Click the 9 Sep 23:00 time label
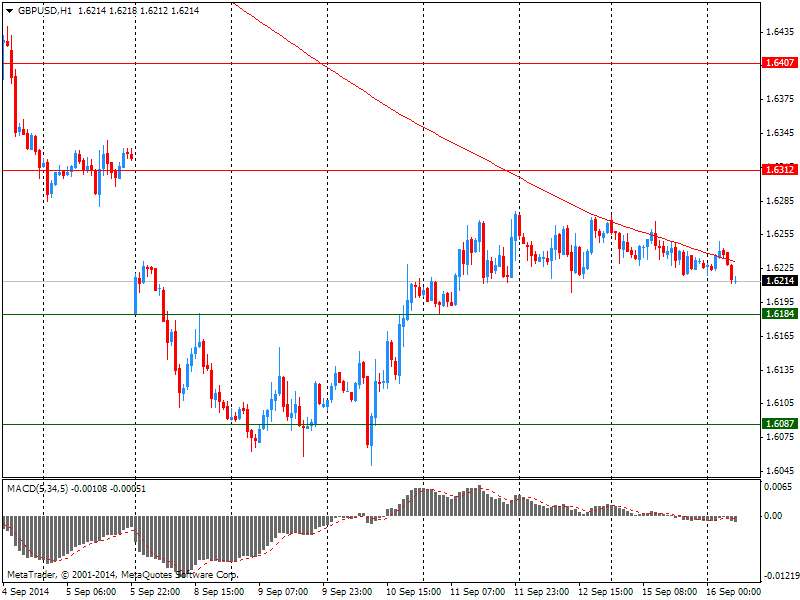Screen dimensions: 800x600 tap(347, 592)
